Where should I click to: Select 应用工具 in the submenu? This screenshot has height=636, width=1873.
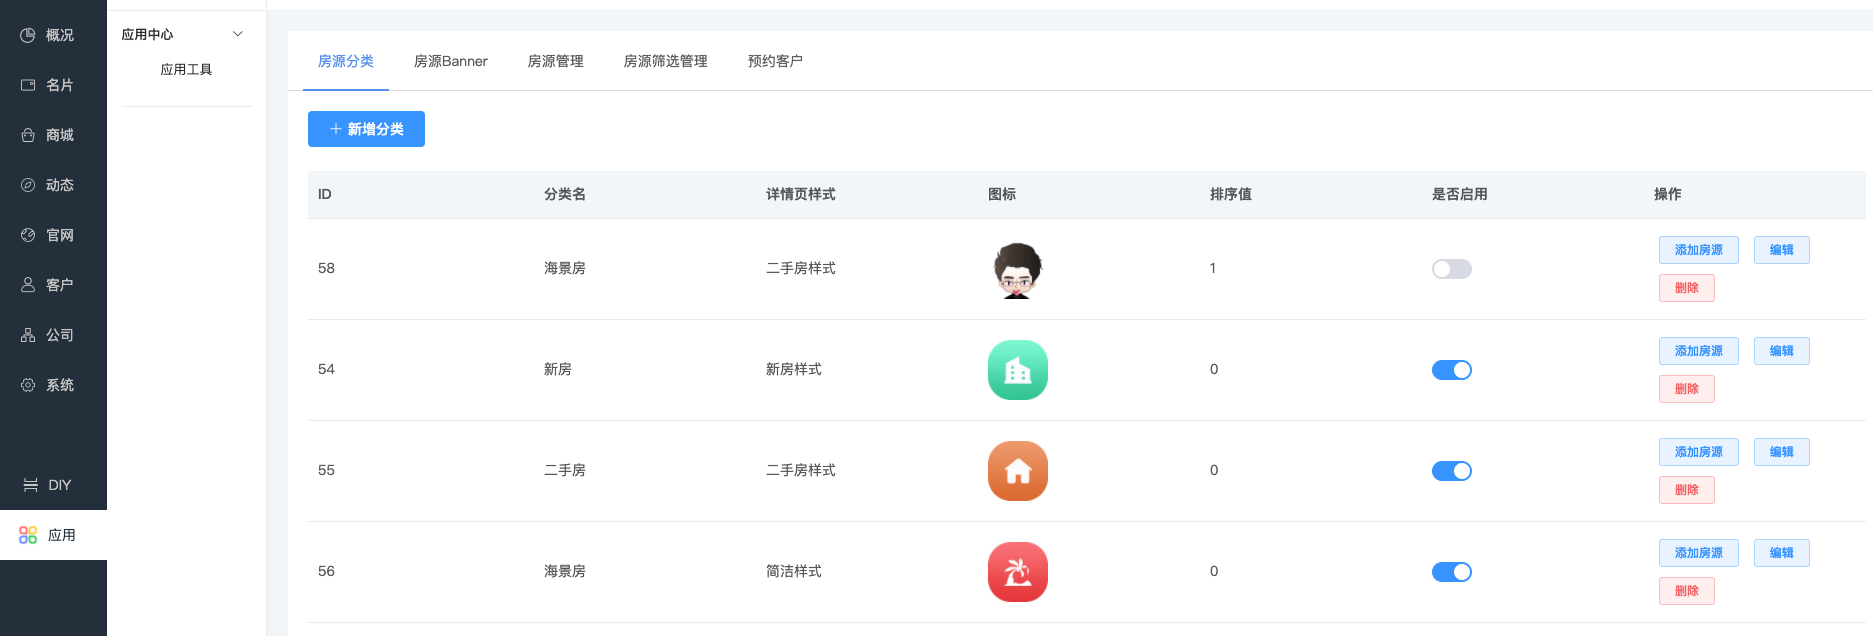(x=186, y=69)
